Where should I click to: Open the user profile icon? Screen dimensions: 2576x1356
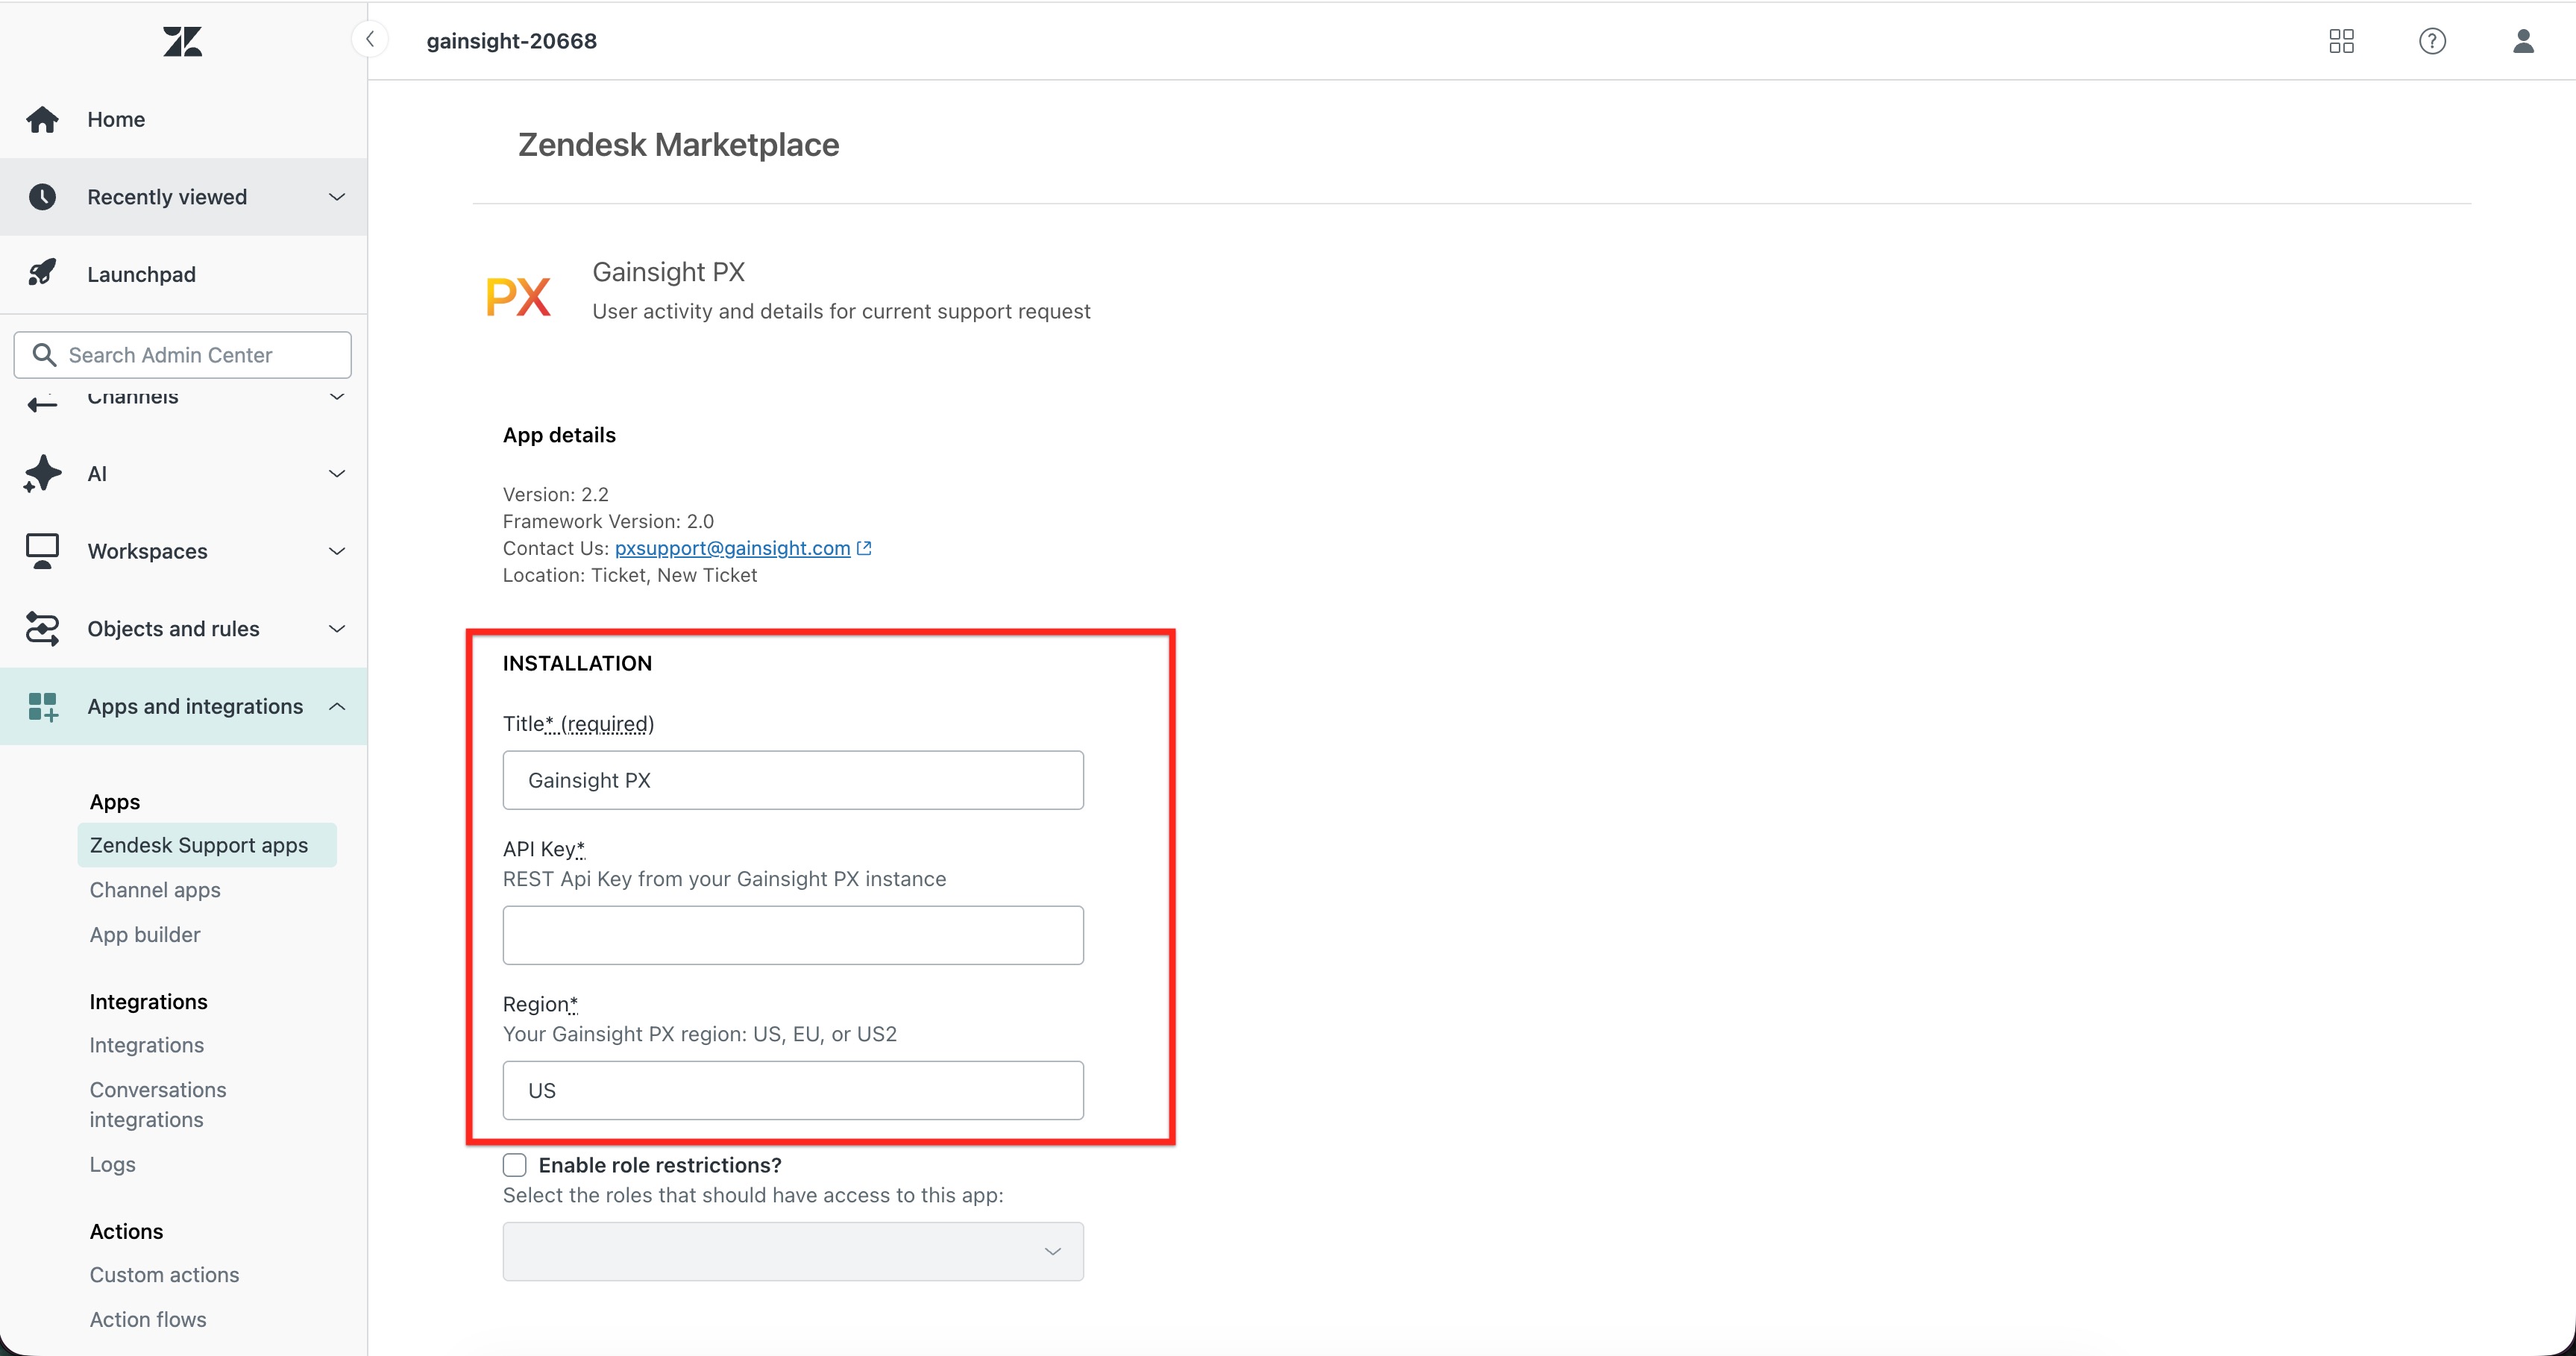(2523, 41)
